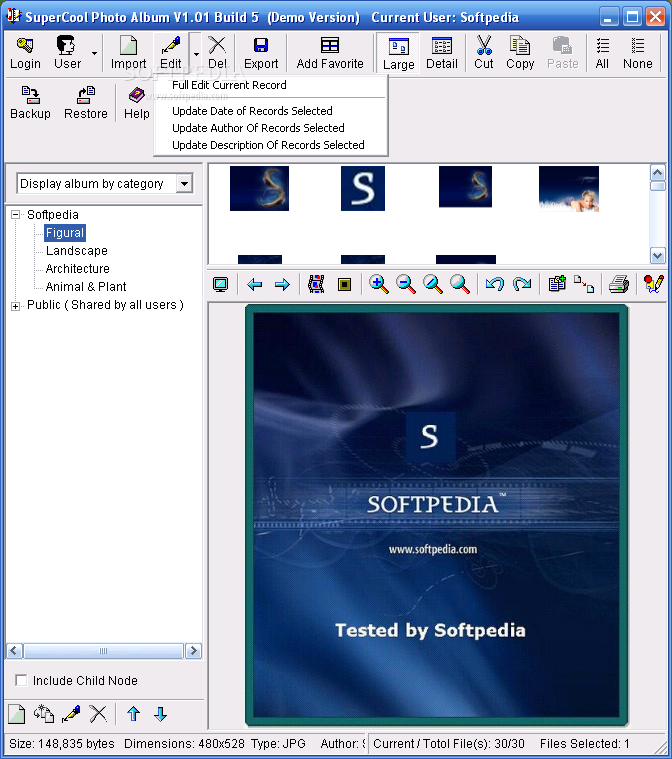This screenshot has height=759, width=672.
Task: Choose Full Edit Current Record
Action: [229, 85]
